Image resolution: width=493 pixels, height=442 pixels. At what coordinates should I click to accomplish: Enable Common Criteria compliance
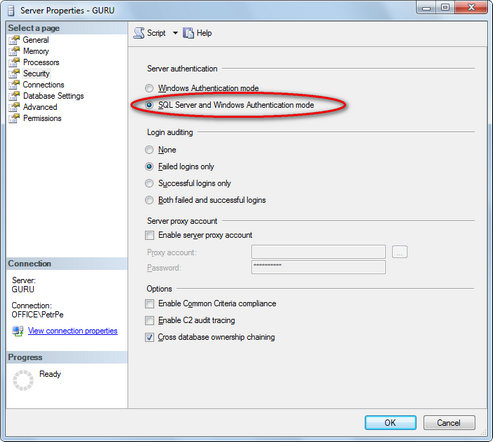pyautogui.click(x=149, y=304)
